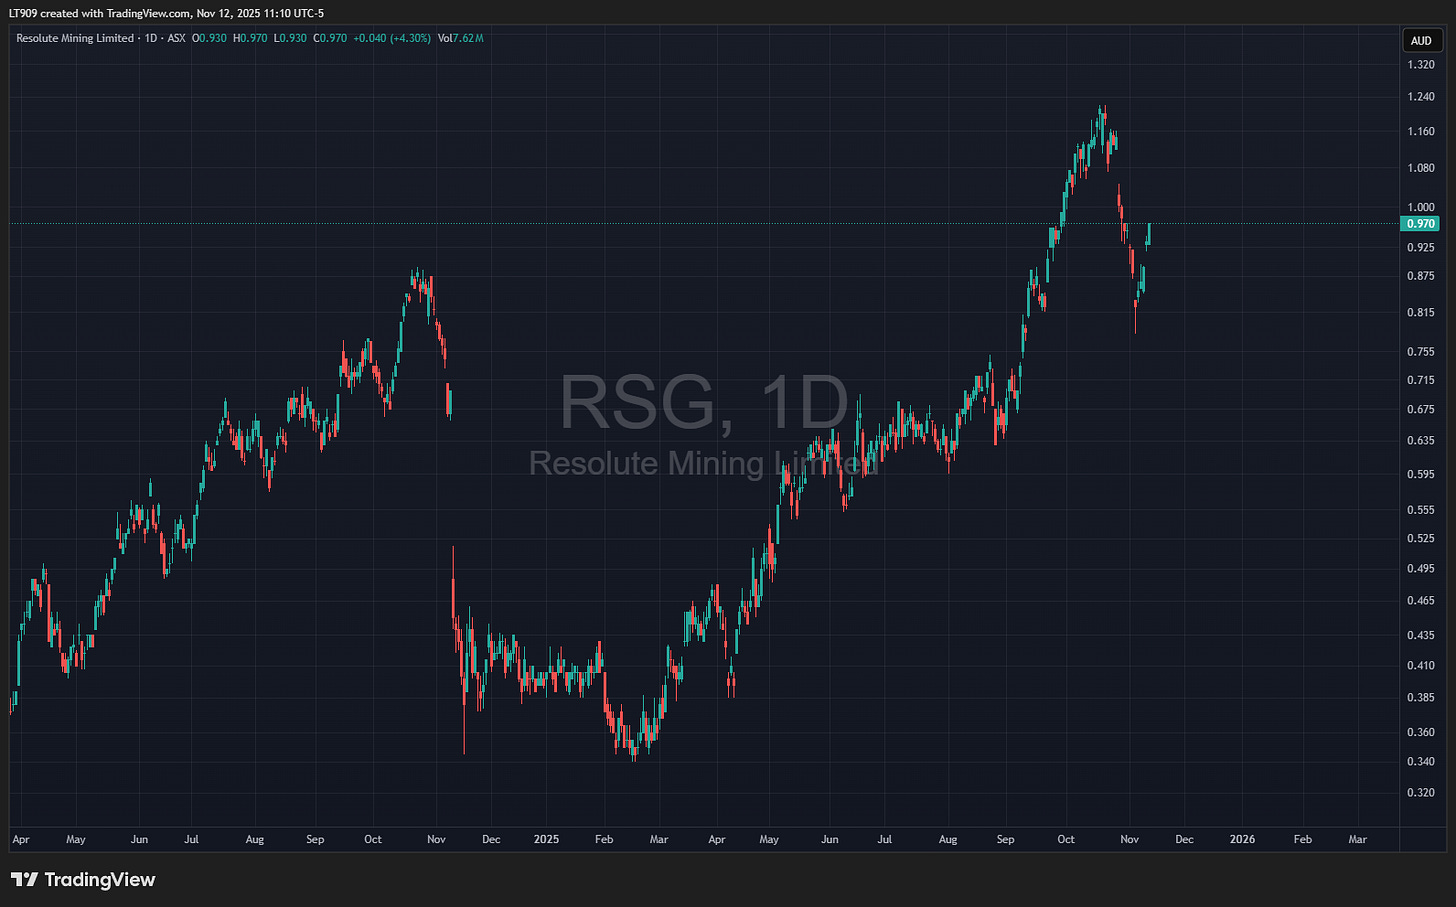Click the 0.925 price axis label
This screenshot has height=907, width=1456.
[1421, 247]
